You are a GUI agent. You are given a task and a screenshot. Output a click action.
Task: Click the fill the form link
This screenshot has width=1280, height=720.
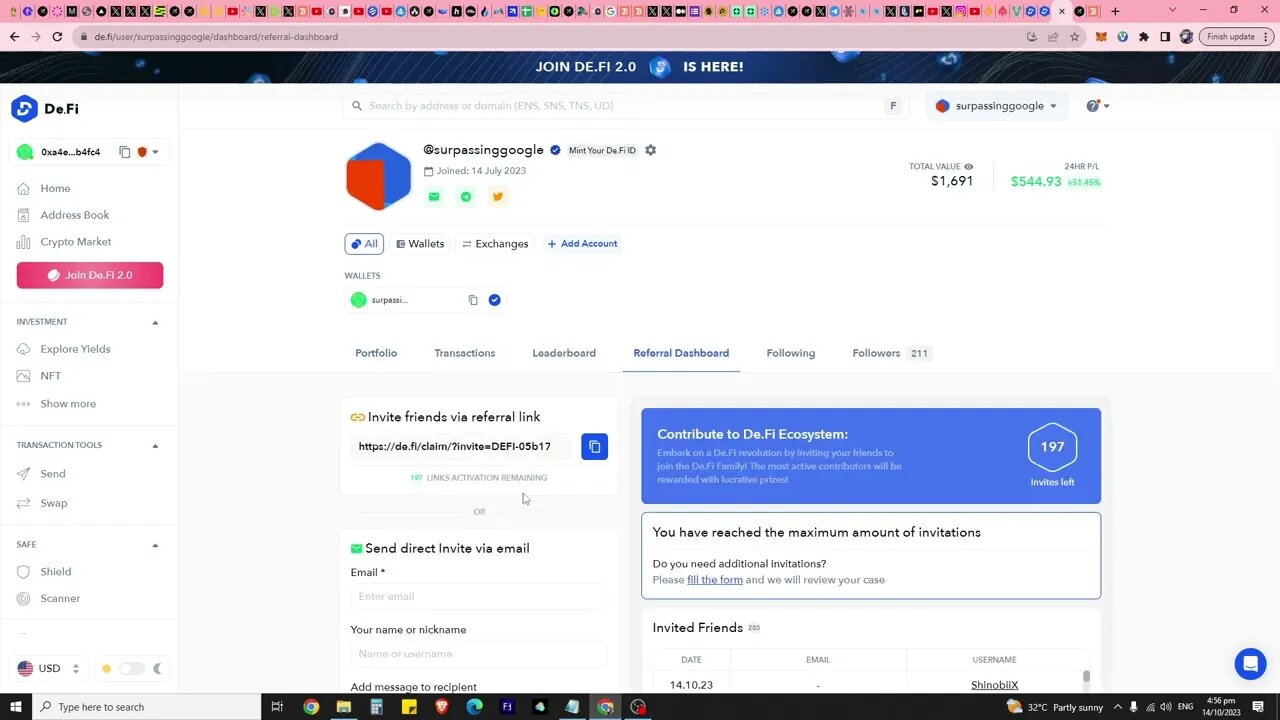tap(715, 580)
